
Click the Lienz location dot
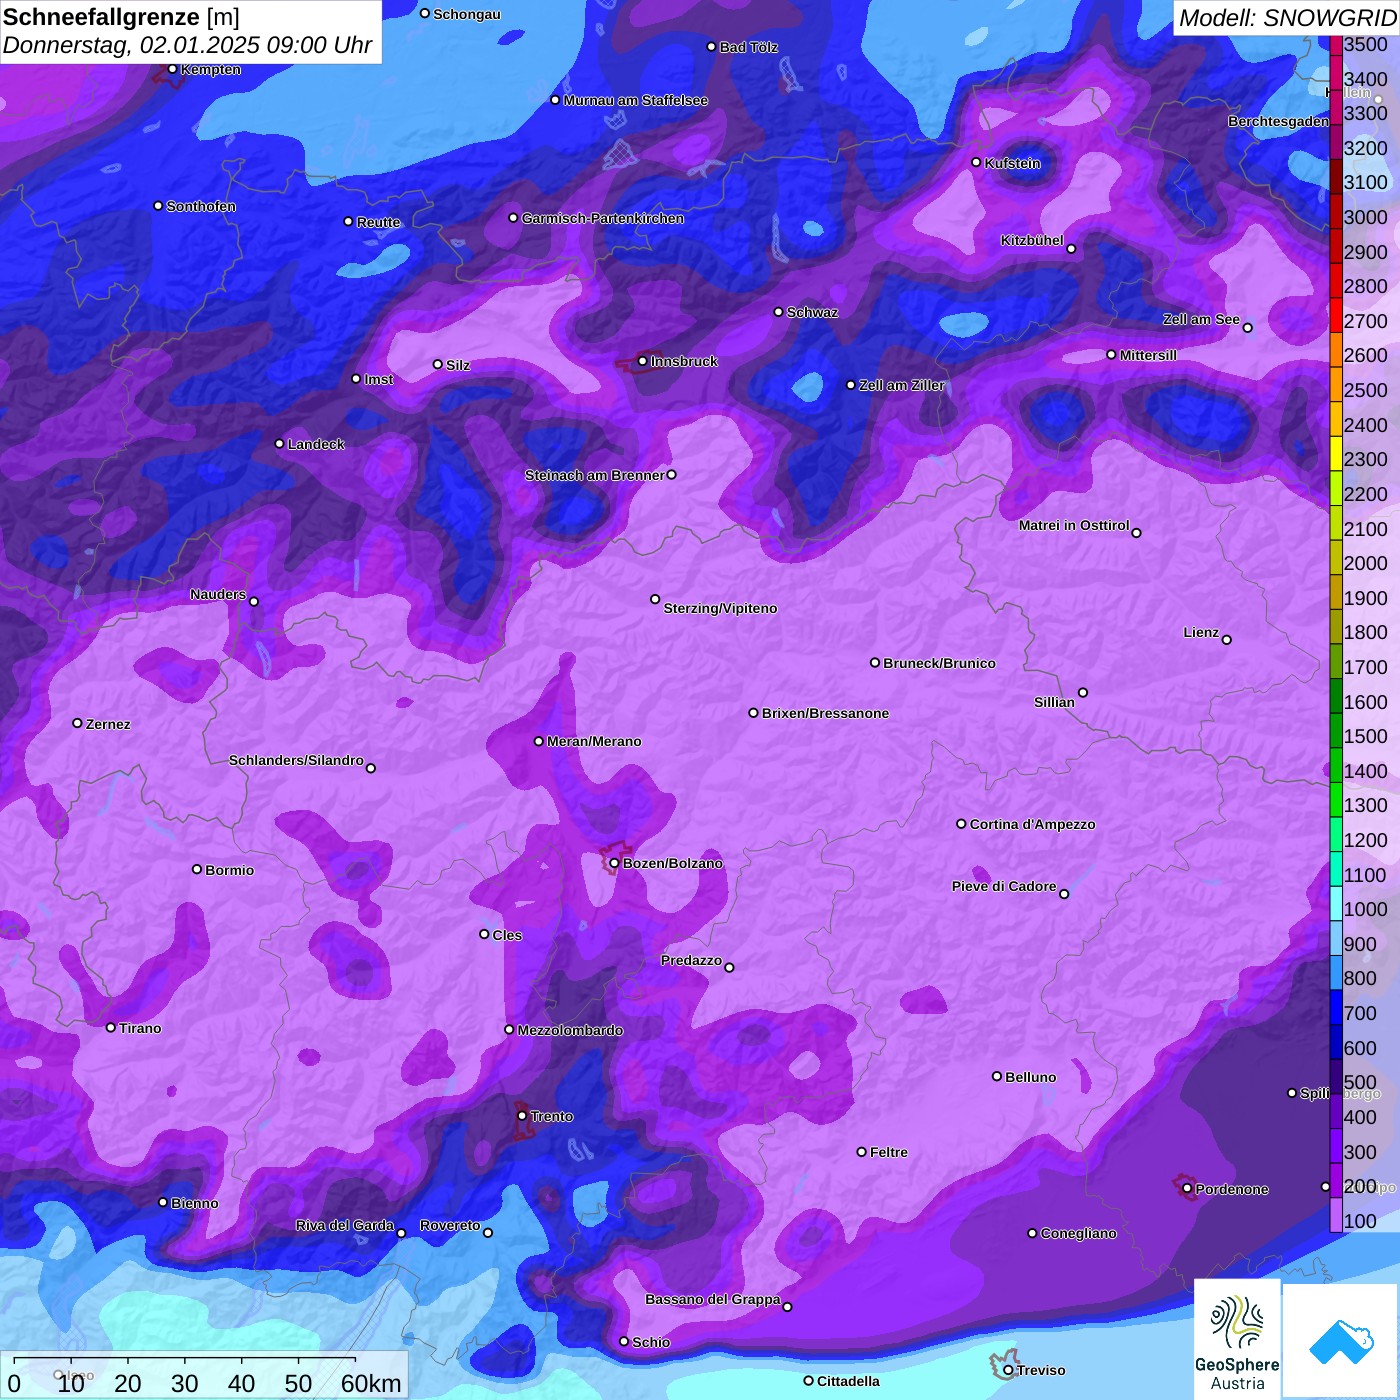[1227, 640]
